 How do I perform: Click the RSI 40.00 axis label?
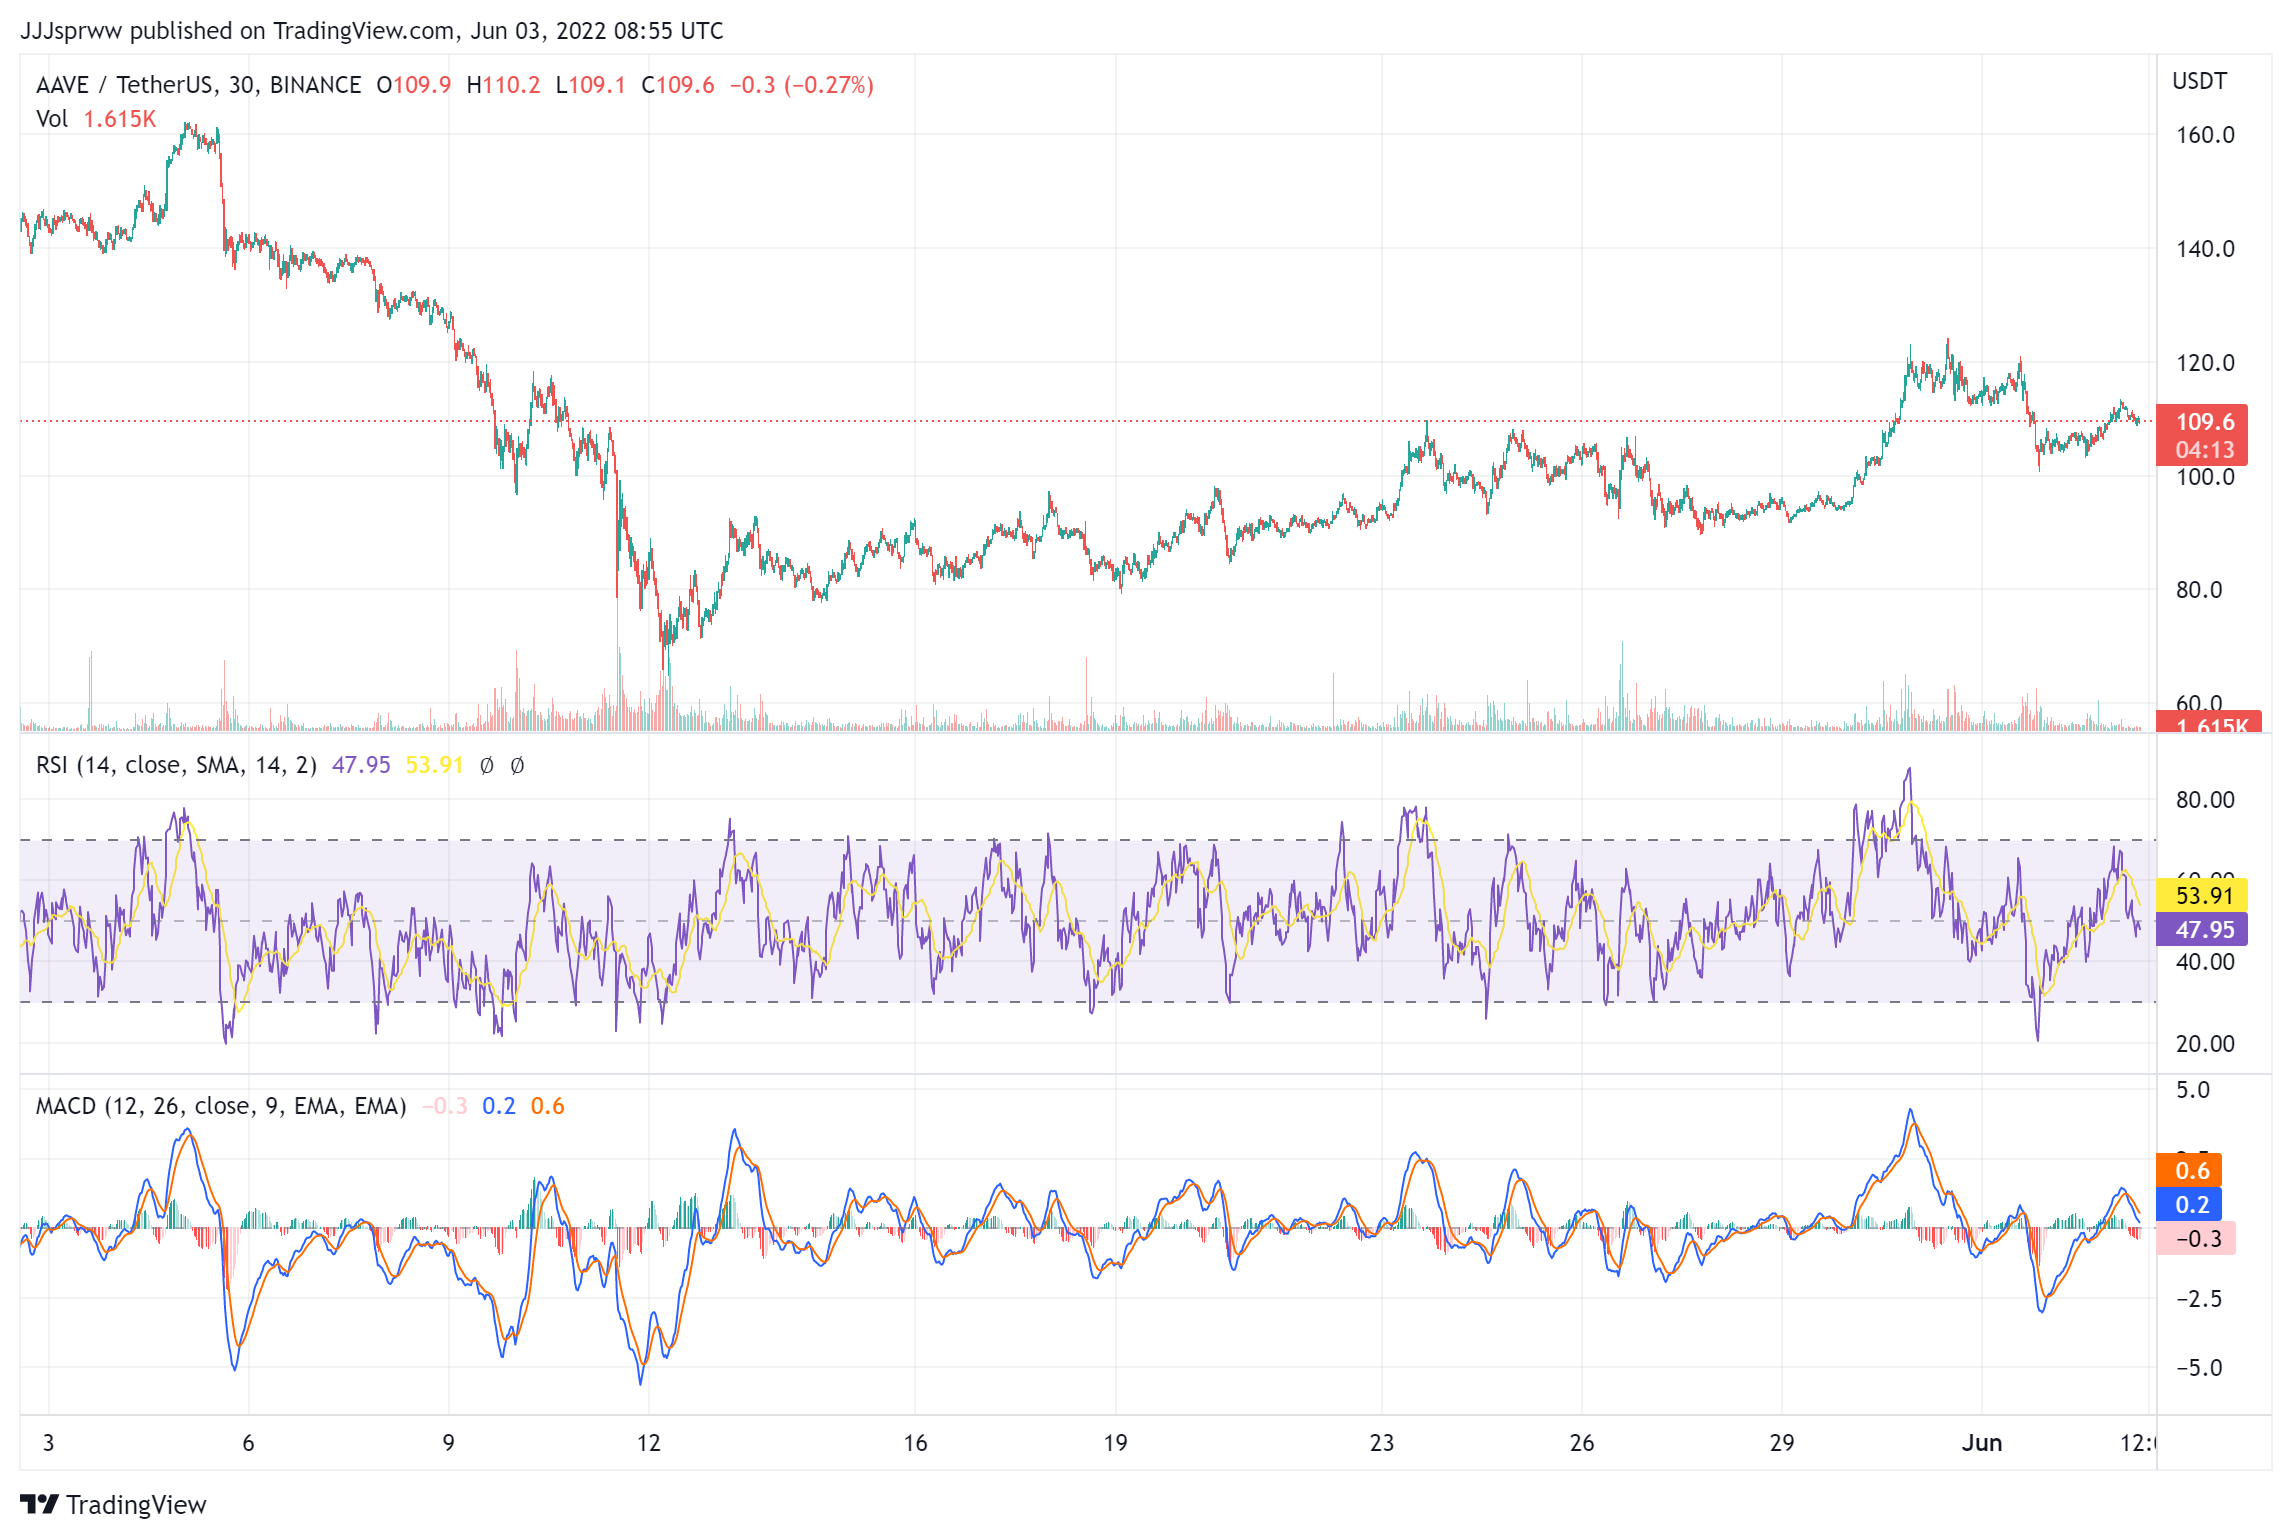pos(2204,962)
